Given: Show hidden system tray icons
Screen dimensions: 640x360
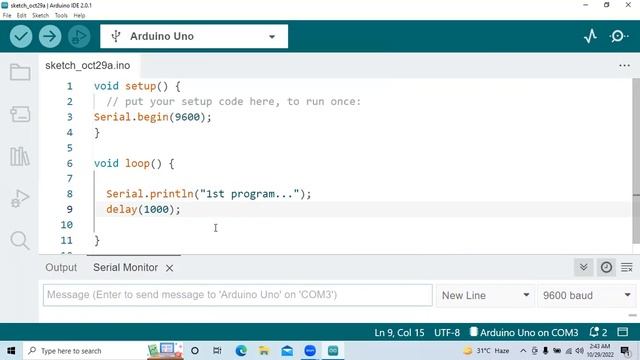Looking at the screenshot, I should [x=523, y=351].
